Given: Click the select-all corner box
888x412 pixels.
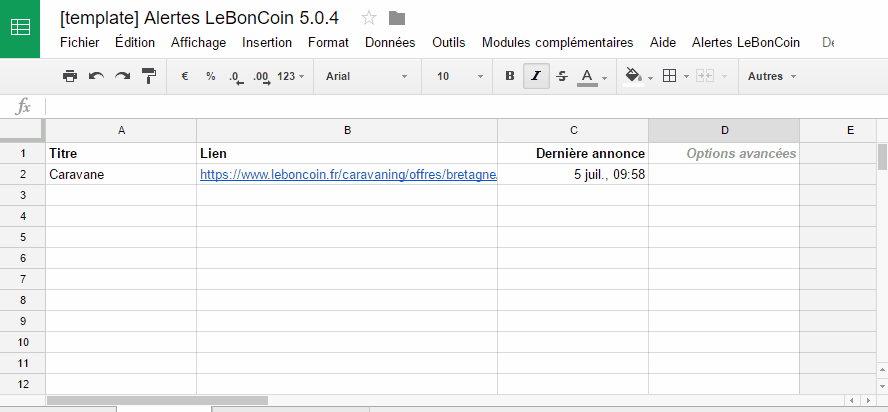Looking at the screenshot, I should [22, 130].
